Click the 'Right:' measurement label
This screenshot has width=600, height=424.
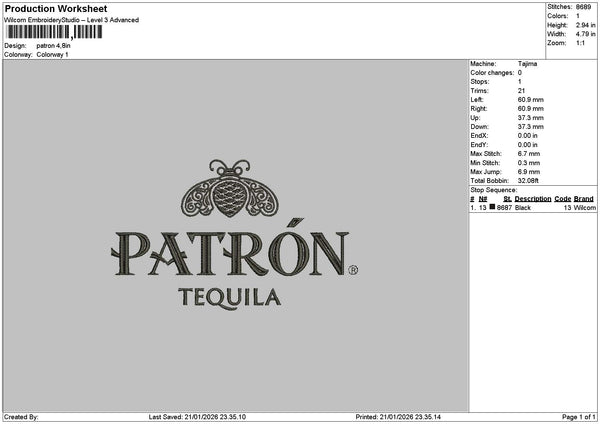click(479, 109)
